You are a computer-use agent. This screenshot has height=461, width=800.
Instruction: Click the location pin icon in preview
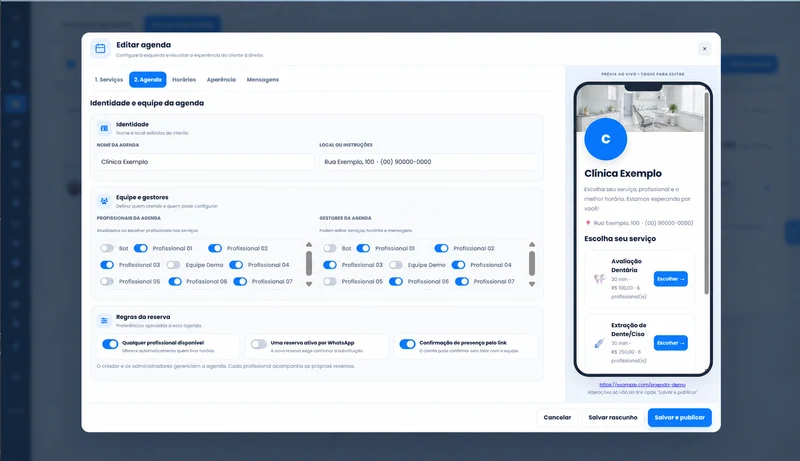(x=588, y=223)
